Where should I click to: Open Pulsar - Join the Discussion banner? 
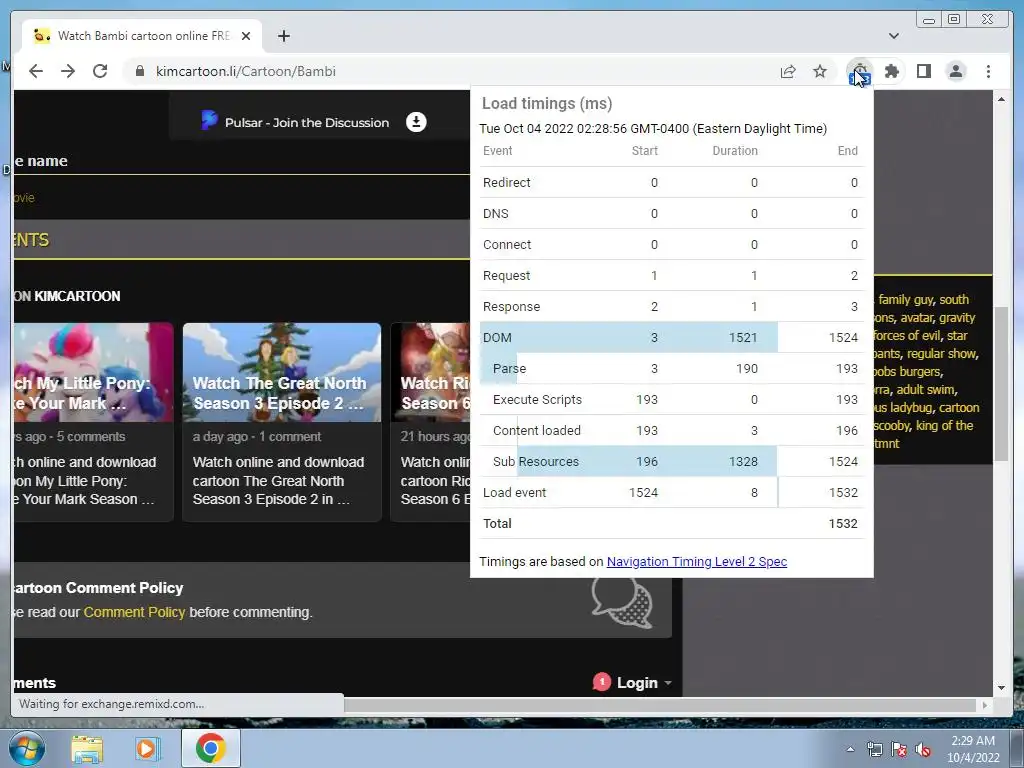[x=307, y=123]
